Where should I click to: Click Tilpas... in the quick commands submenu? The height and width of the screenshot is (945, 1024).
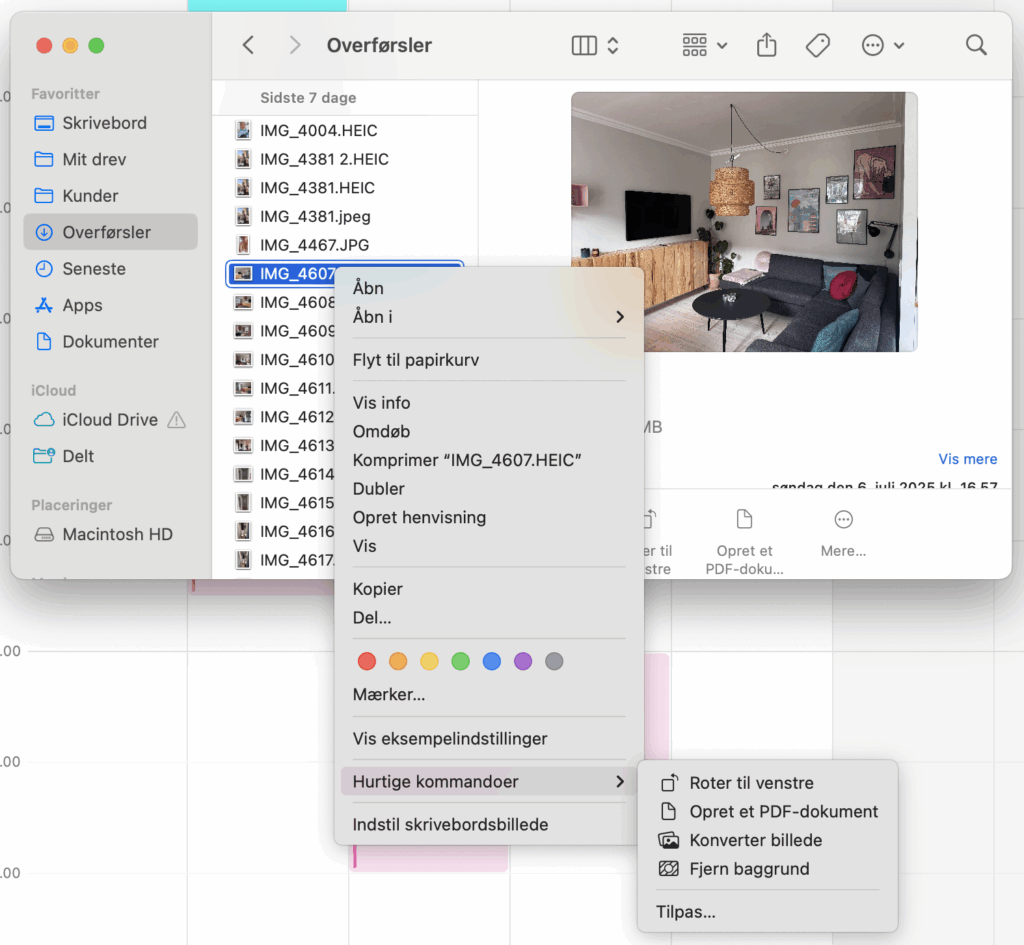click(686, 911)
